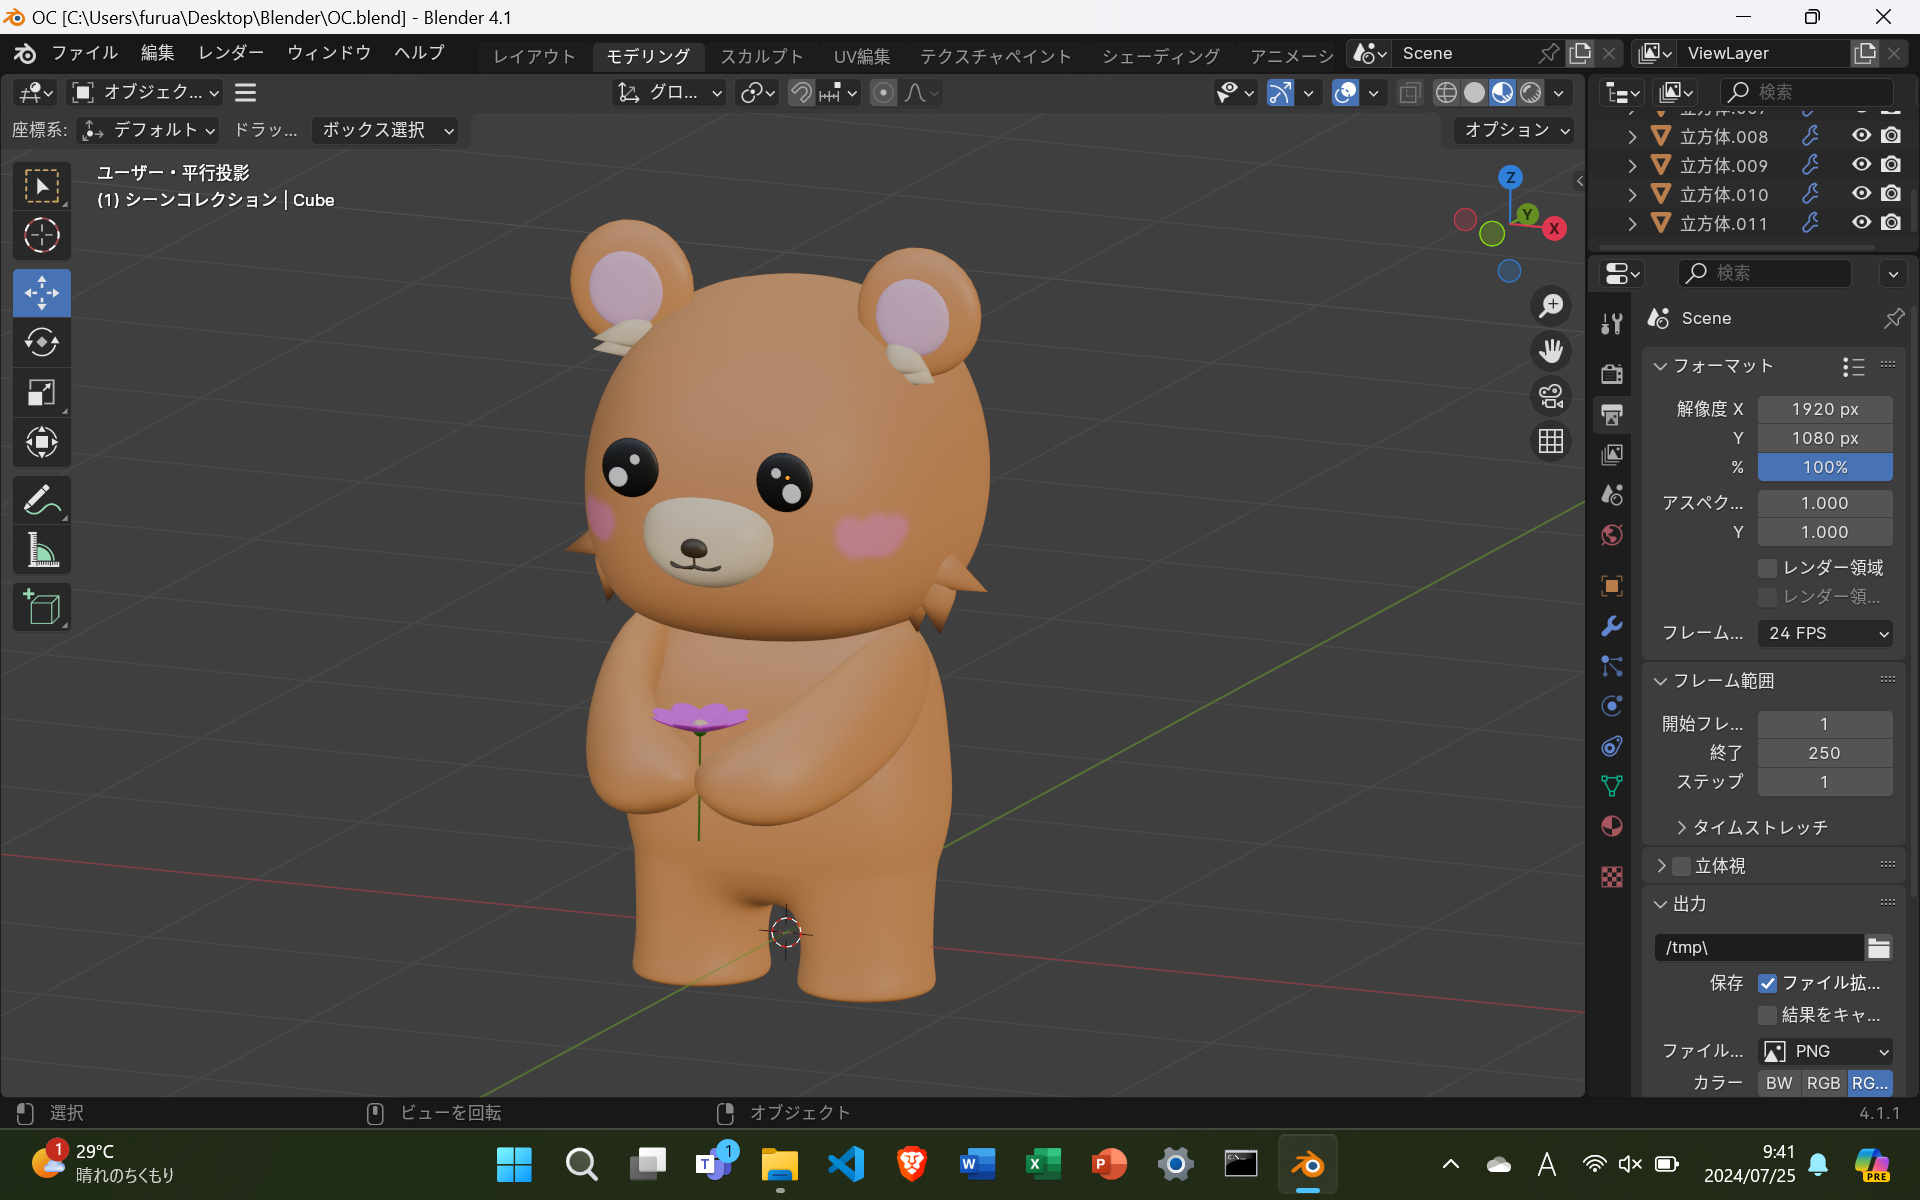Hide 立方体.009 with its eye icon

tap(1860, 165)
